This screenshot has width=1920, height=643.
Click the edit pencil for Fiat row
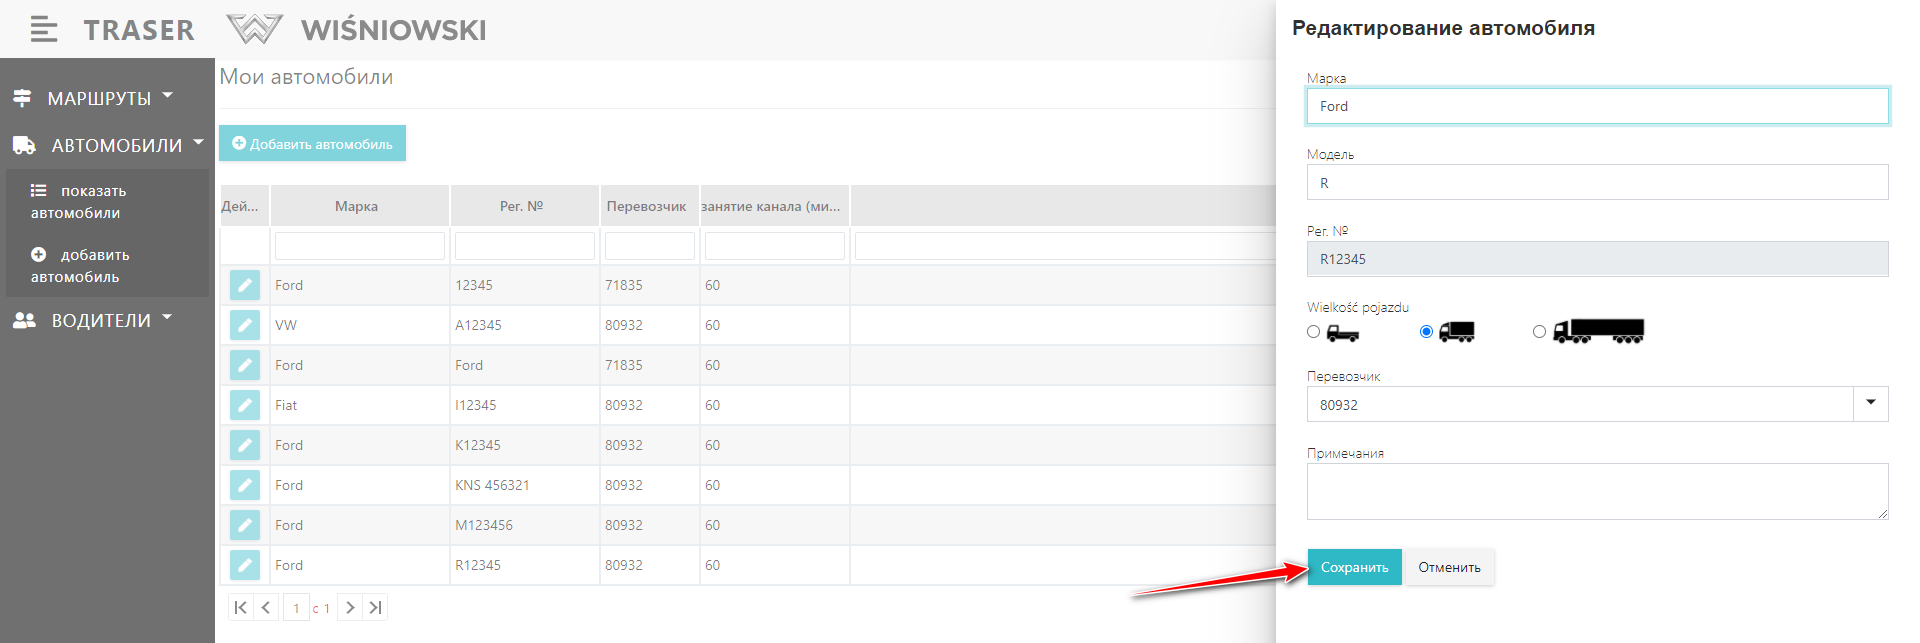pyautogui.click(x=245, y=405)
